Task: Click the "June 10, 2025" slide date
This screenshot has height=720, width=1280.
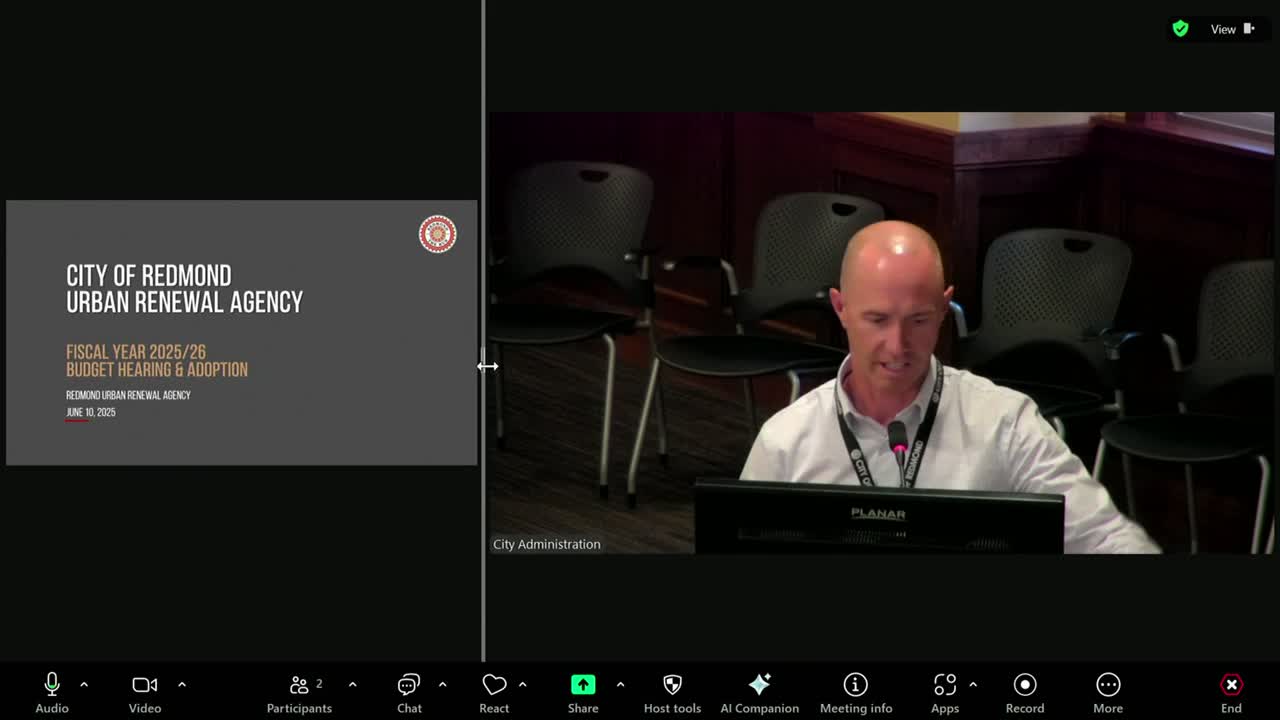Action: pyautogui.click(x=91, y=413)
